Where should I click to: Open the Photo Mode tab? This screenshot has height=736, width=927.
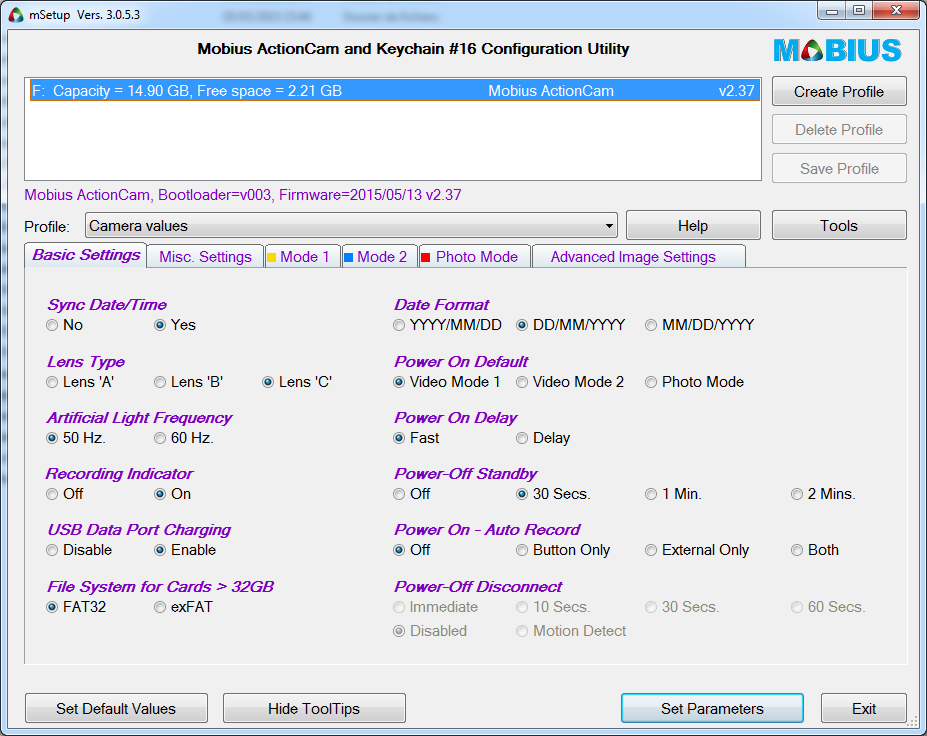point(475,257)
